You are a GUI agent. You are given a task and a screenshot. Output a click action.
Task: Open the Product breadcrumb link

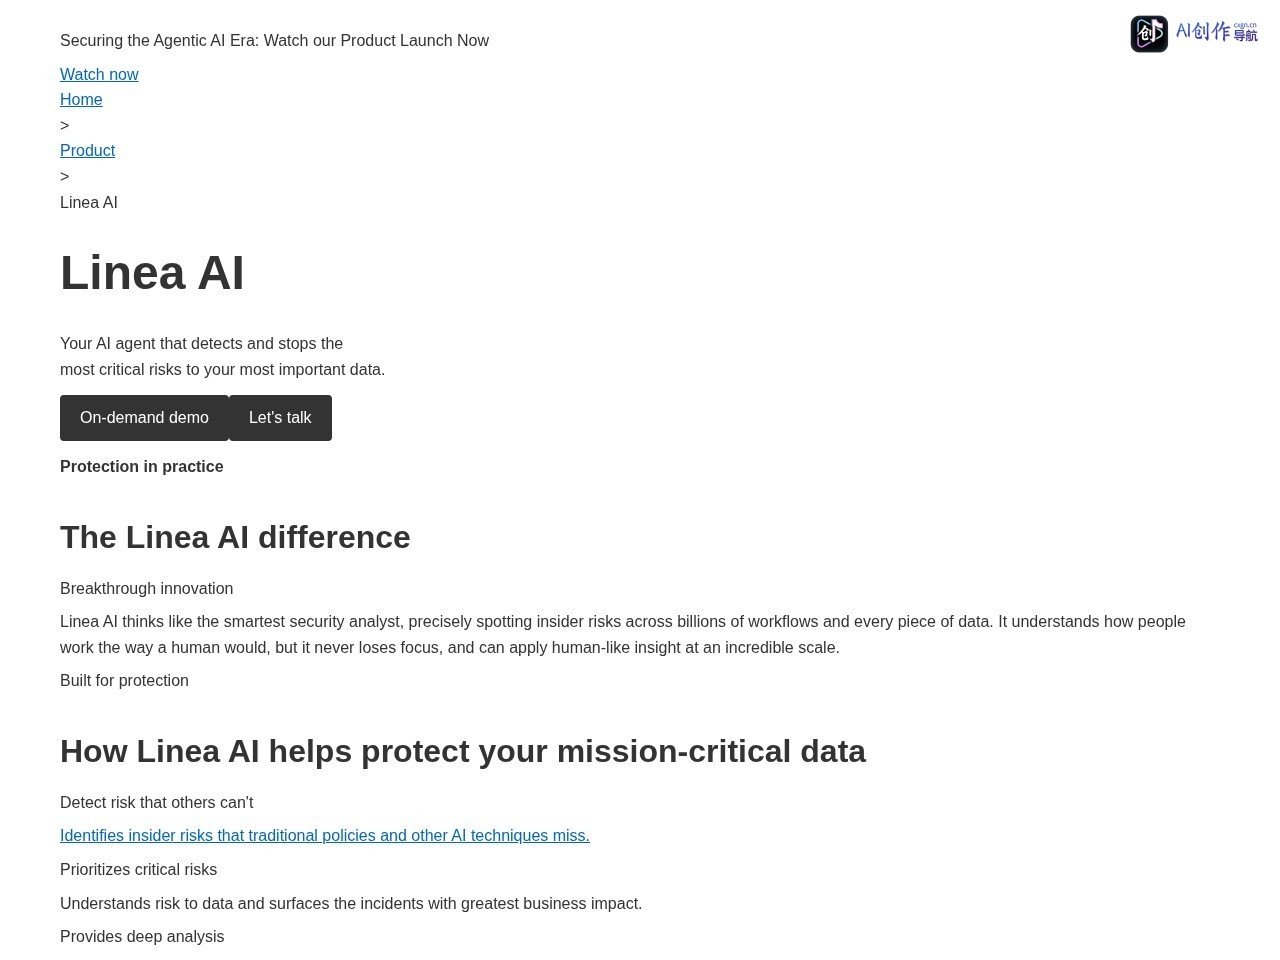point(87,150)
